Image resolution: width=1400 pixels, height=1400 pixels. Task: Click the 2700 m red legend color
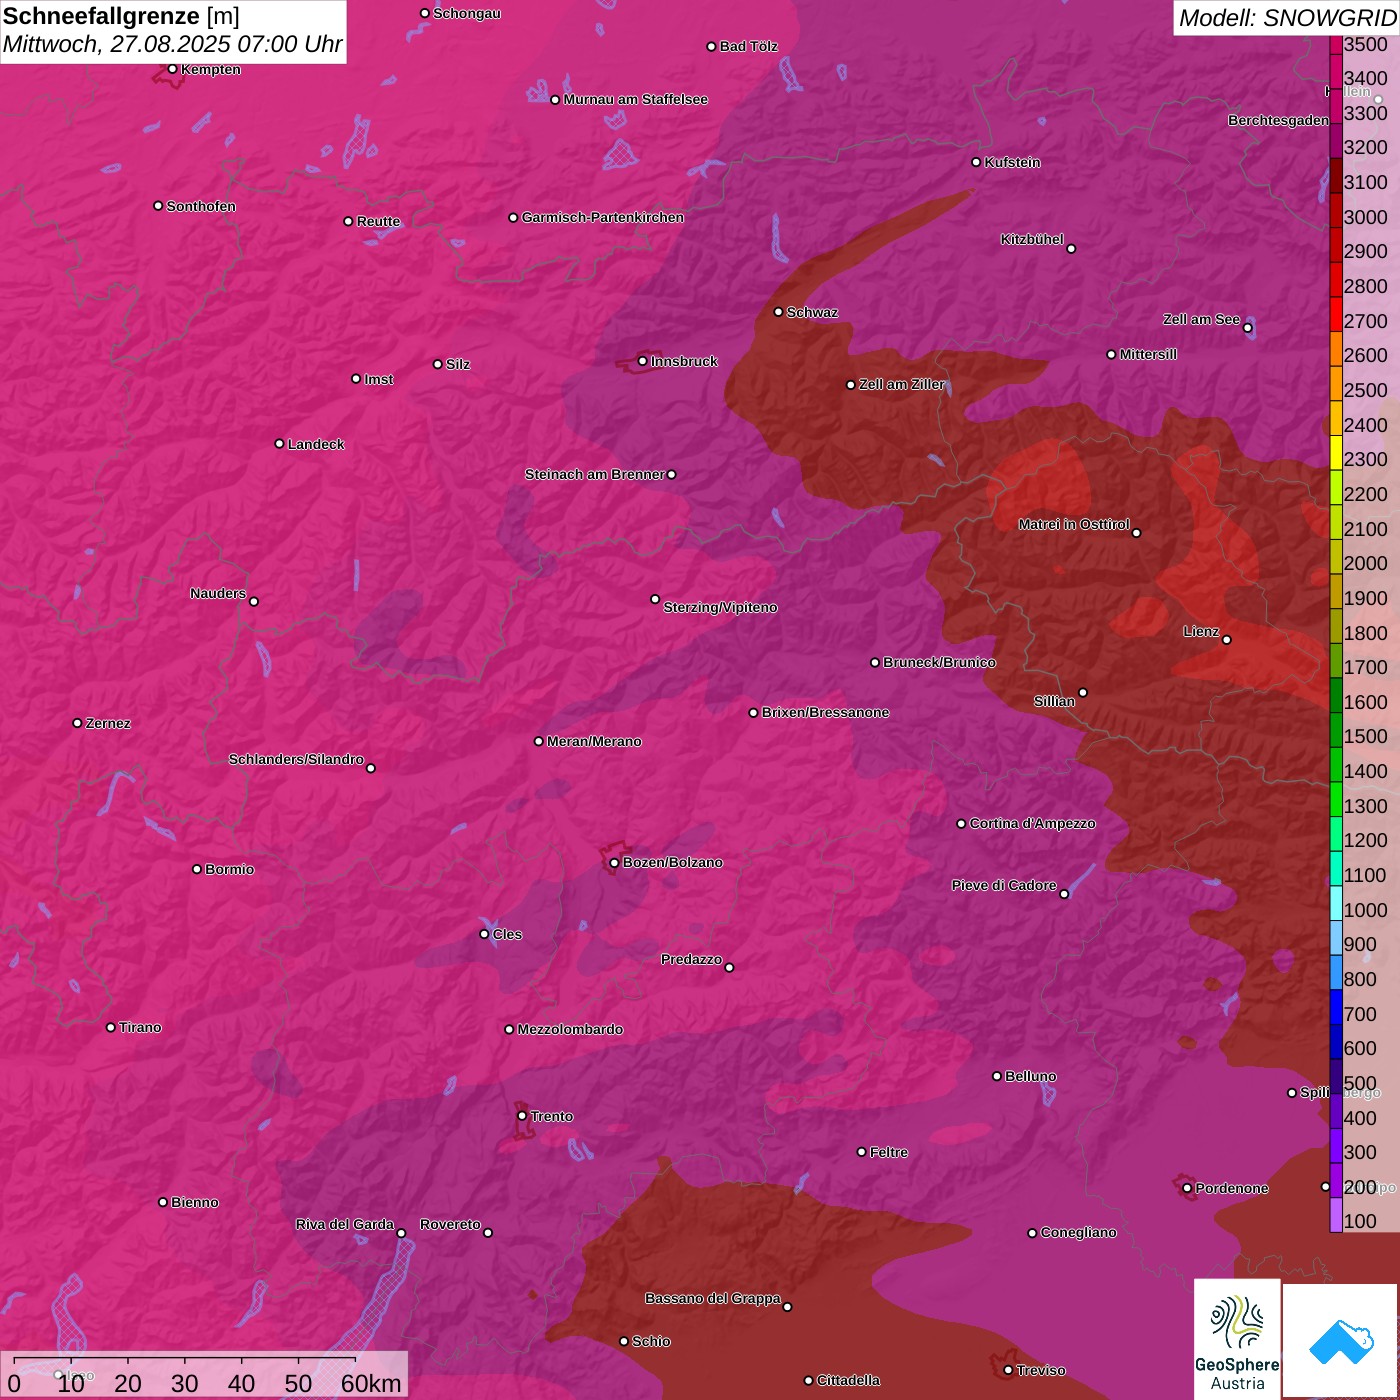1336,315
